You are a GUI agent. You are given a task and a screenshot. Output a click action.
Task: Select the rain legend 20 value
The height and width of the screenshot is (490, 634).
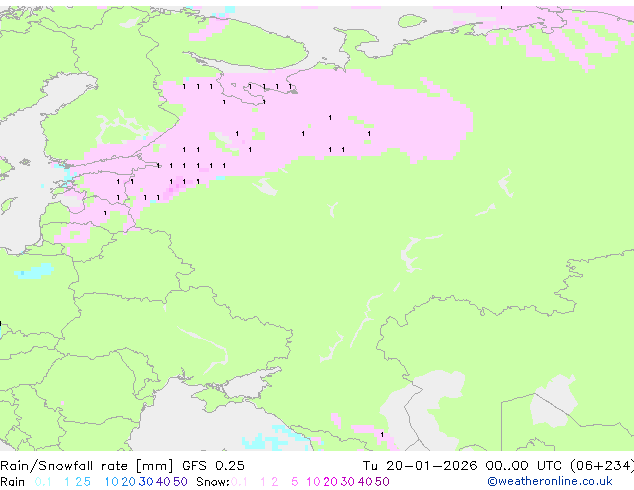129,482
